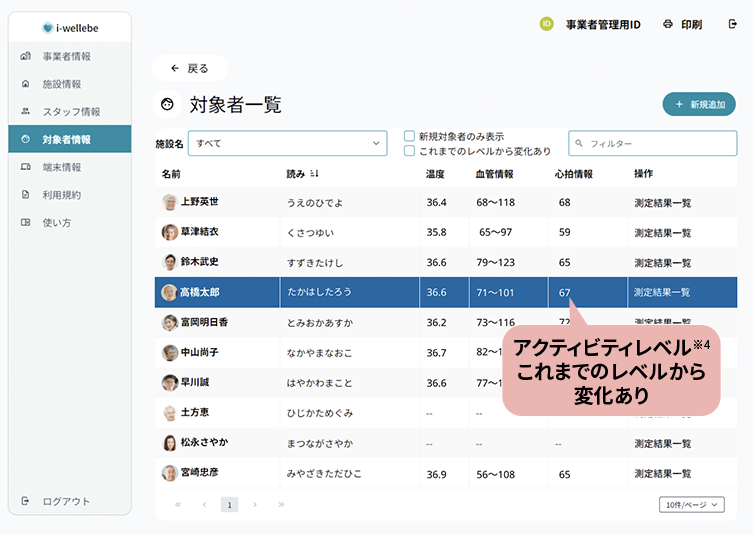Image resolution: width=753 pixels, height=535 pixels.
Task: Click avatar of 早川誠
Action: [170, 383]
